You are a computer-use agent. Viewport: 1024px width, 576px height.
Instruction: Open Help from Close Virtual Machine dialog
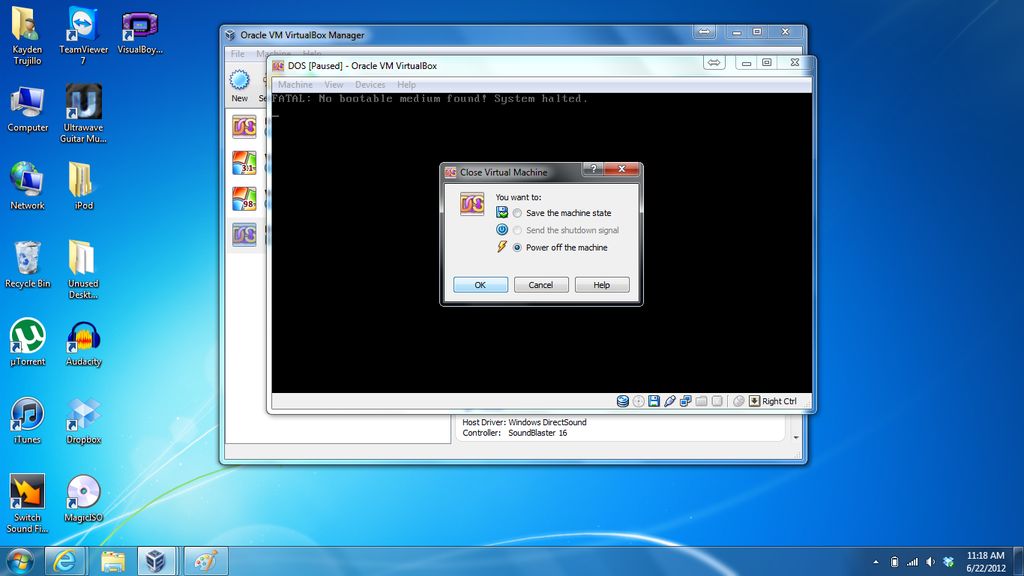tap(601, 285)
